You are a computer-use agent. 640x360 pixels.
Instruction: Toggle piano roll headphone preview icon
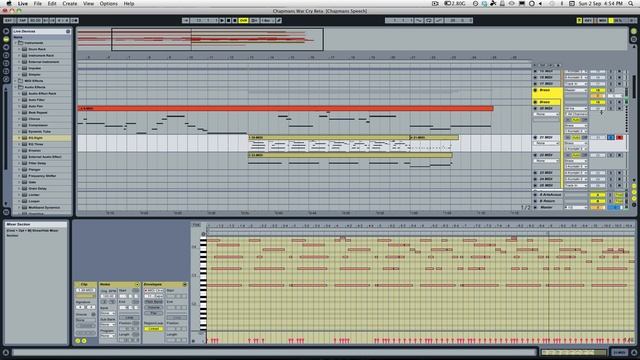[203, 234]
